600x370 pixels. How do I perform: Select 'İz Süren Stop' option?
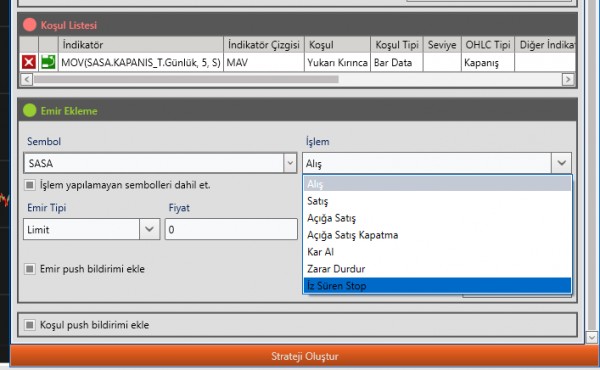(x=437, y=285)
